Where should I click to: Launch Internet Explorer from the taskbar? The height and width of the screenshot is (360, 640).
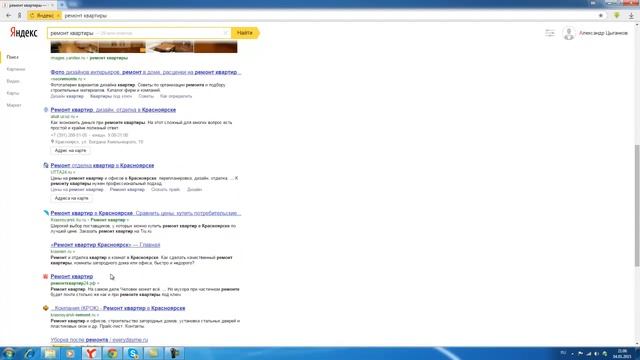(x=29, y=353)
